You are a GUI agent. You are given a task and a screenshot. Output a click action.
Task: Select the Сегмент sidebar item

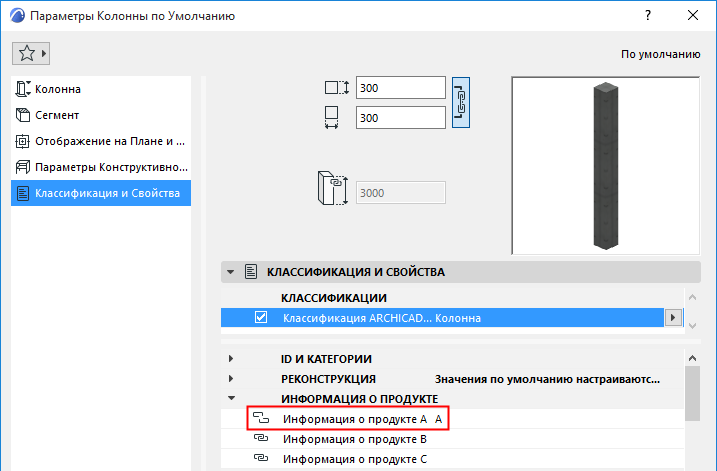[101, 115]
